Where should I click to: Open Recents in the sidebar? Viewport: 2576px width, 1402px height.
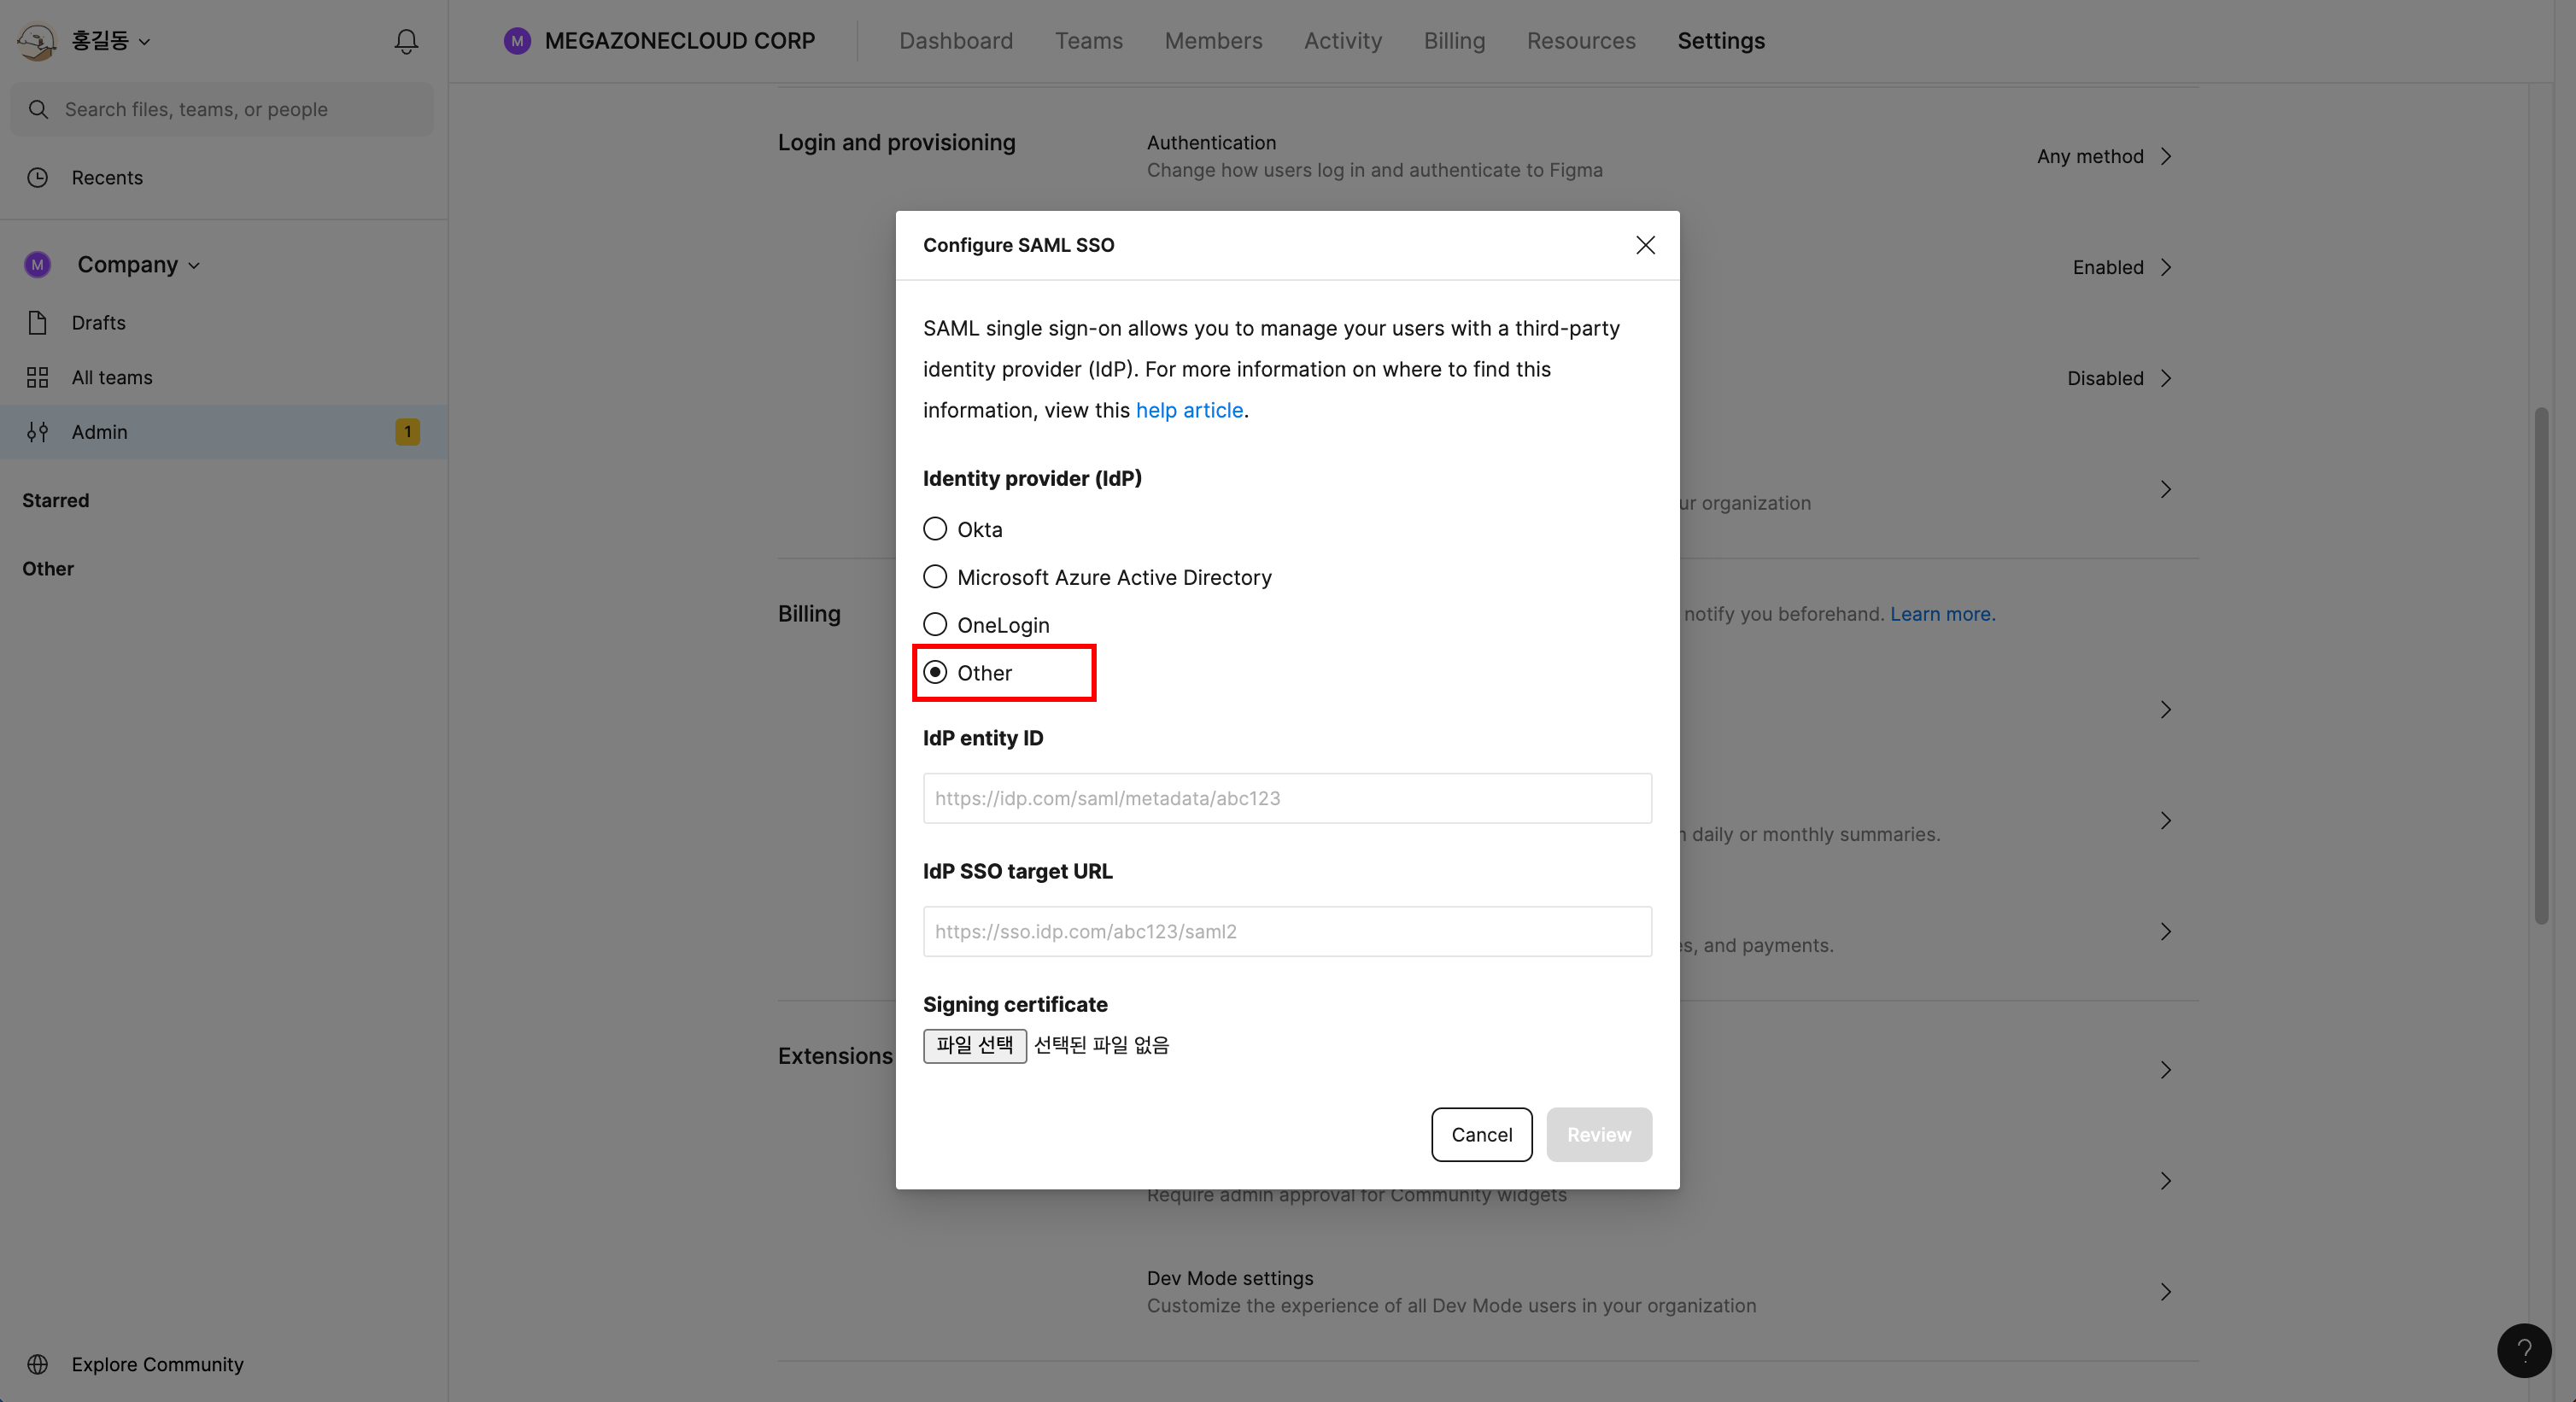click(224, 177)
